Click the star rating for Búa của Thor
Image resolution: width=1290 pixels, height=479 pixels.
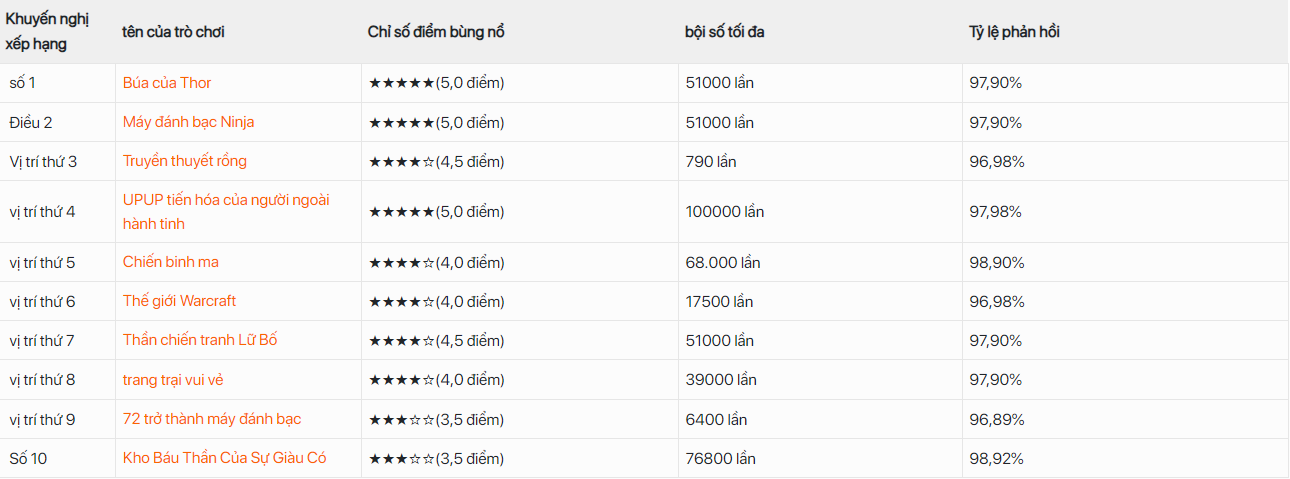(x=436, y=83)
